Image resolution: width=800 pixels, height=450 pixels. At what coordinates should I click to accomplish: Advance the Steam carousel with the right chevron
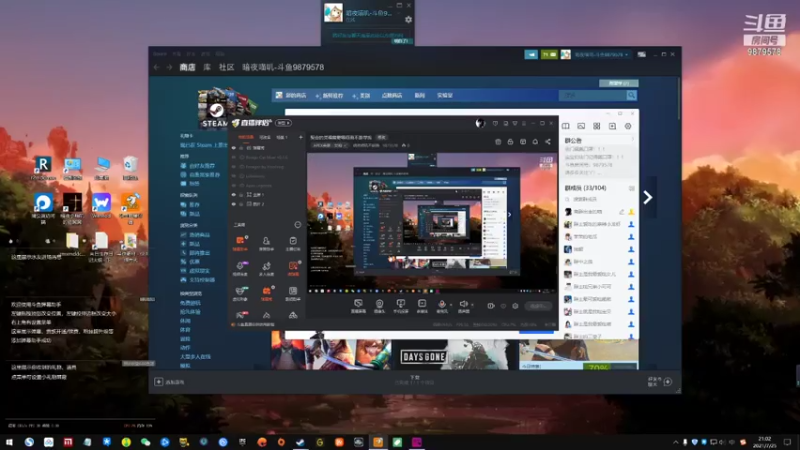648,197
